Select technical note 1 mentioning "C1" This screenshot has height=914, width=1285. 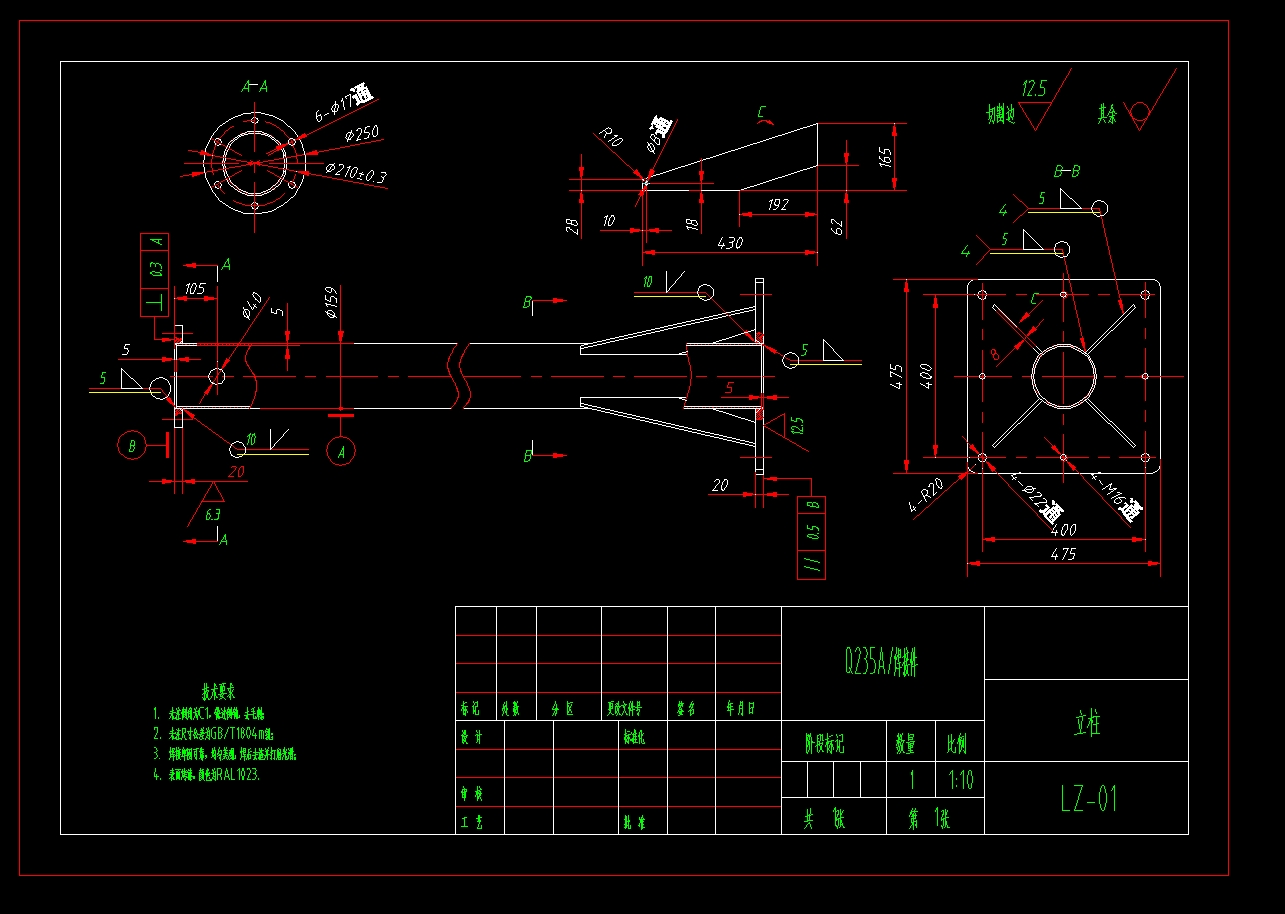[x=208, y=714]
